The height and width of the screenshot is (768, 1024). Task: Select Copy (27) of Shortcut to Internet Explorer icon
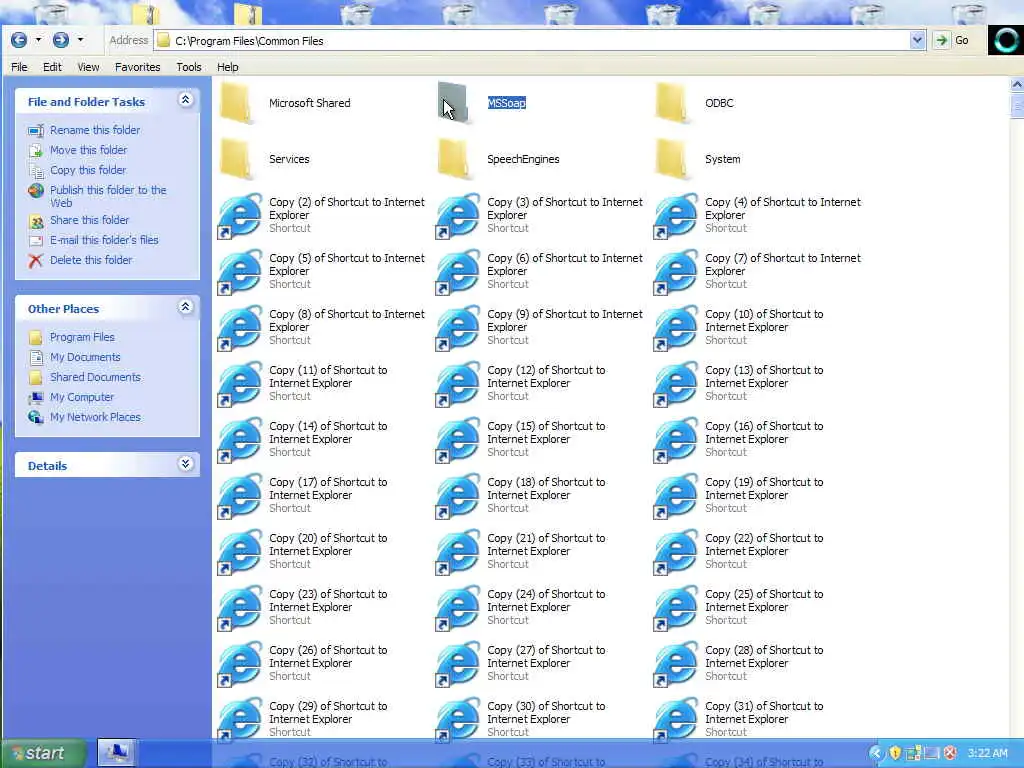pos(458,665)
